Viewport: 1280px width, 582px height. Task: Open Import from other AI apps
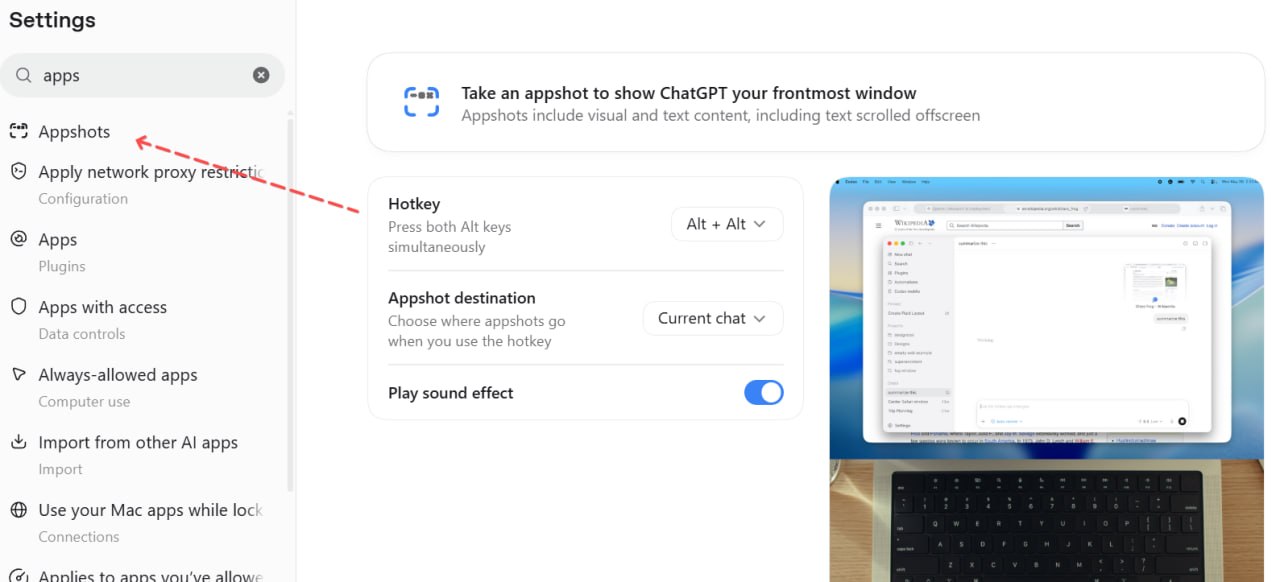[x=138, y=442]
